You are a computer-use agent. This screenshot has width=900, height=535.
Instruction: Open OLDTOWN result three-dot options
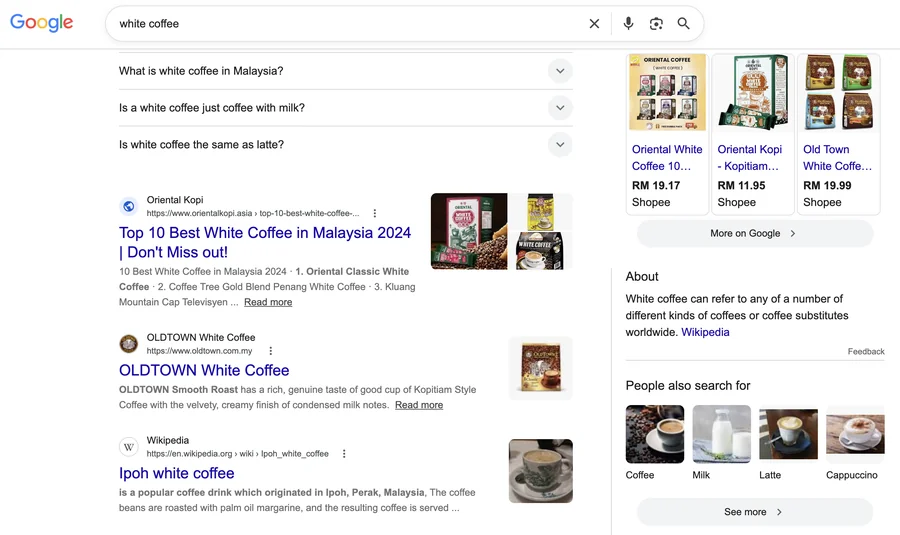tap(271, 351)
